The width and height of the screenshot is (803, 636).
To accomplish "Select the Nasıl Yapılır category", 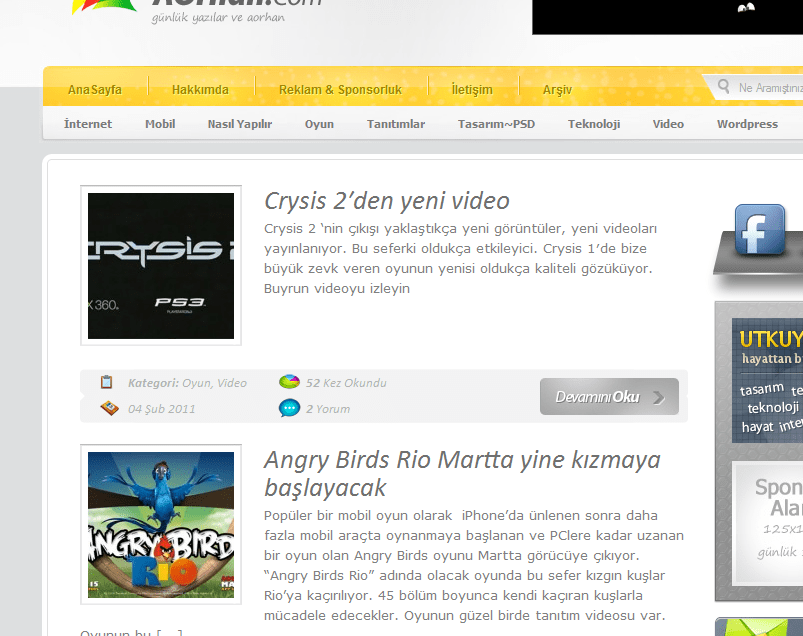I will (240, 124).
